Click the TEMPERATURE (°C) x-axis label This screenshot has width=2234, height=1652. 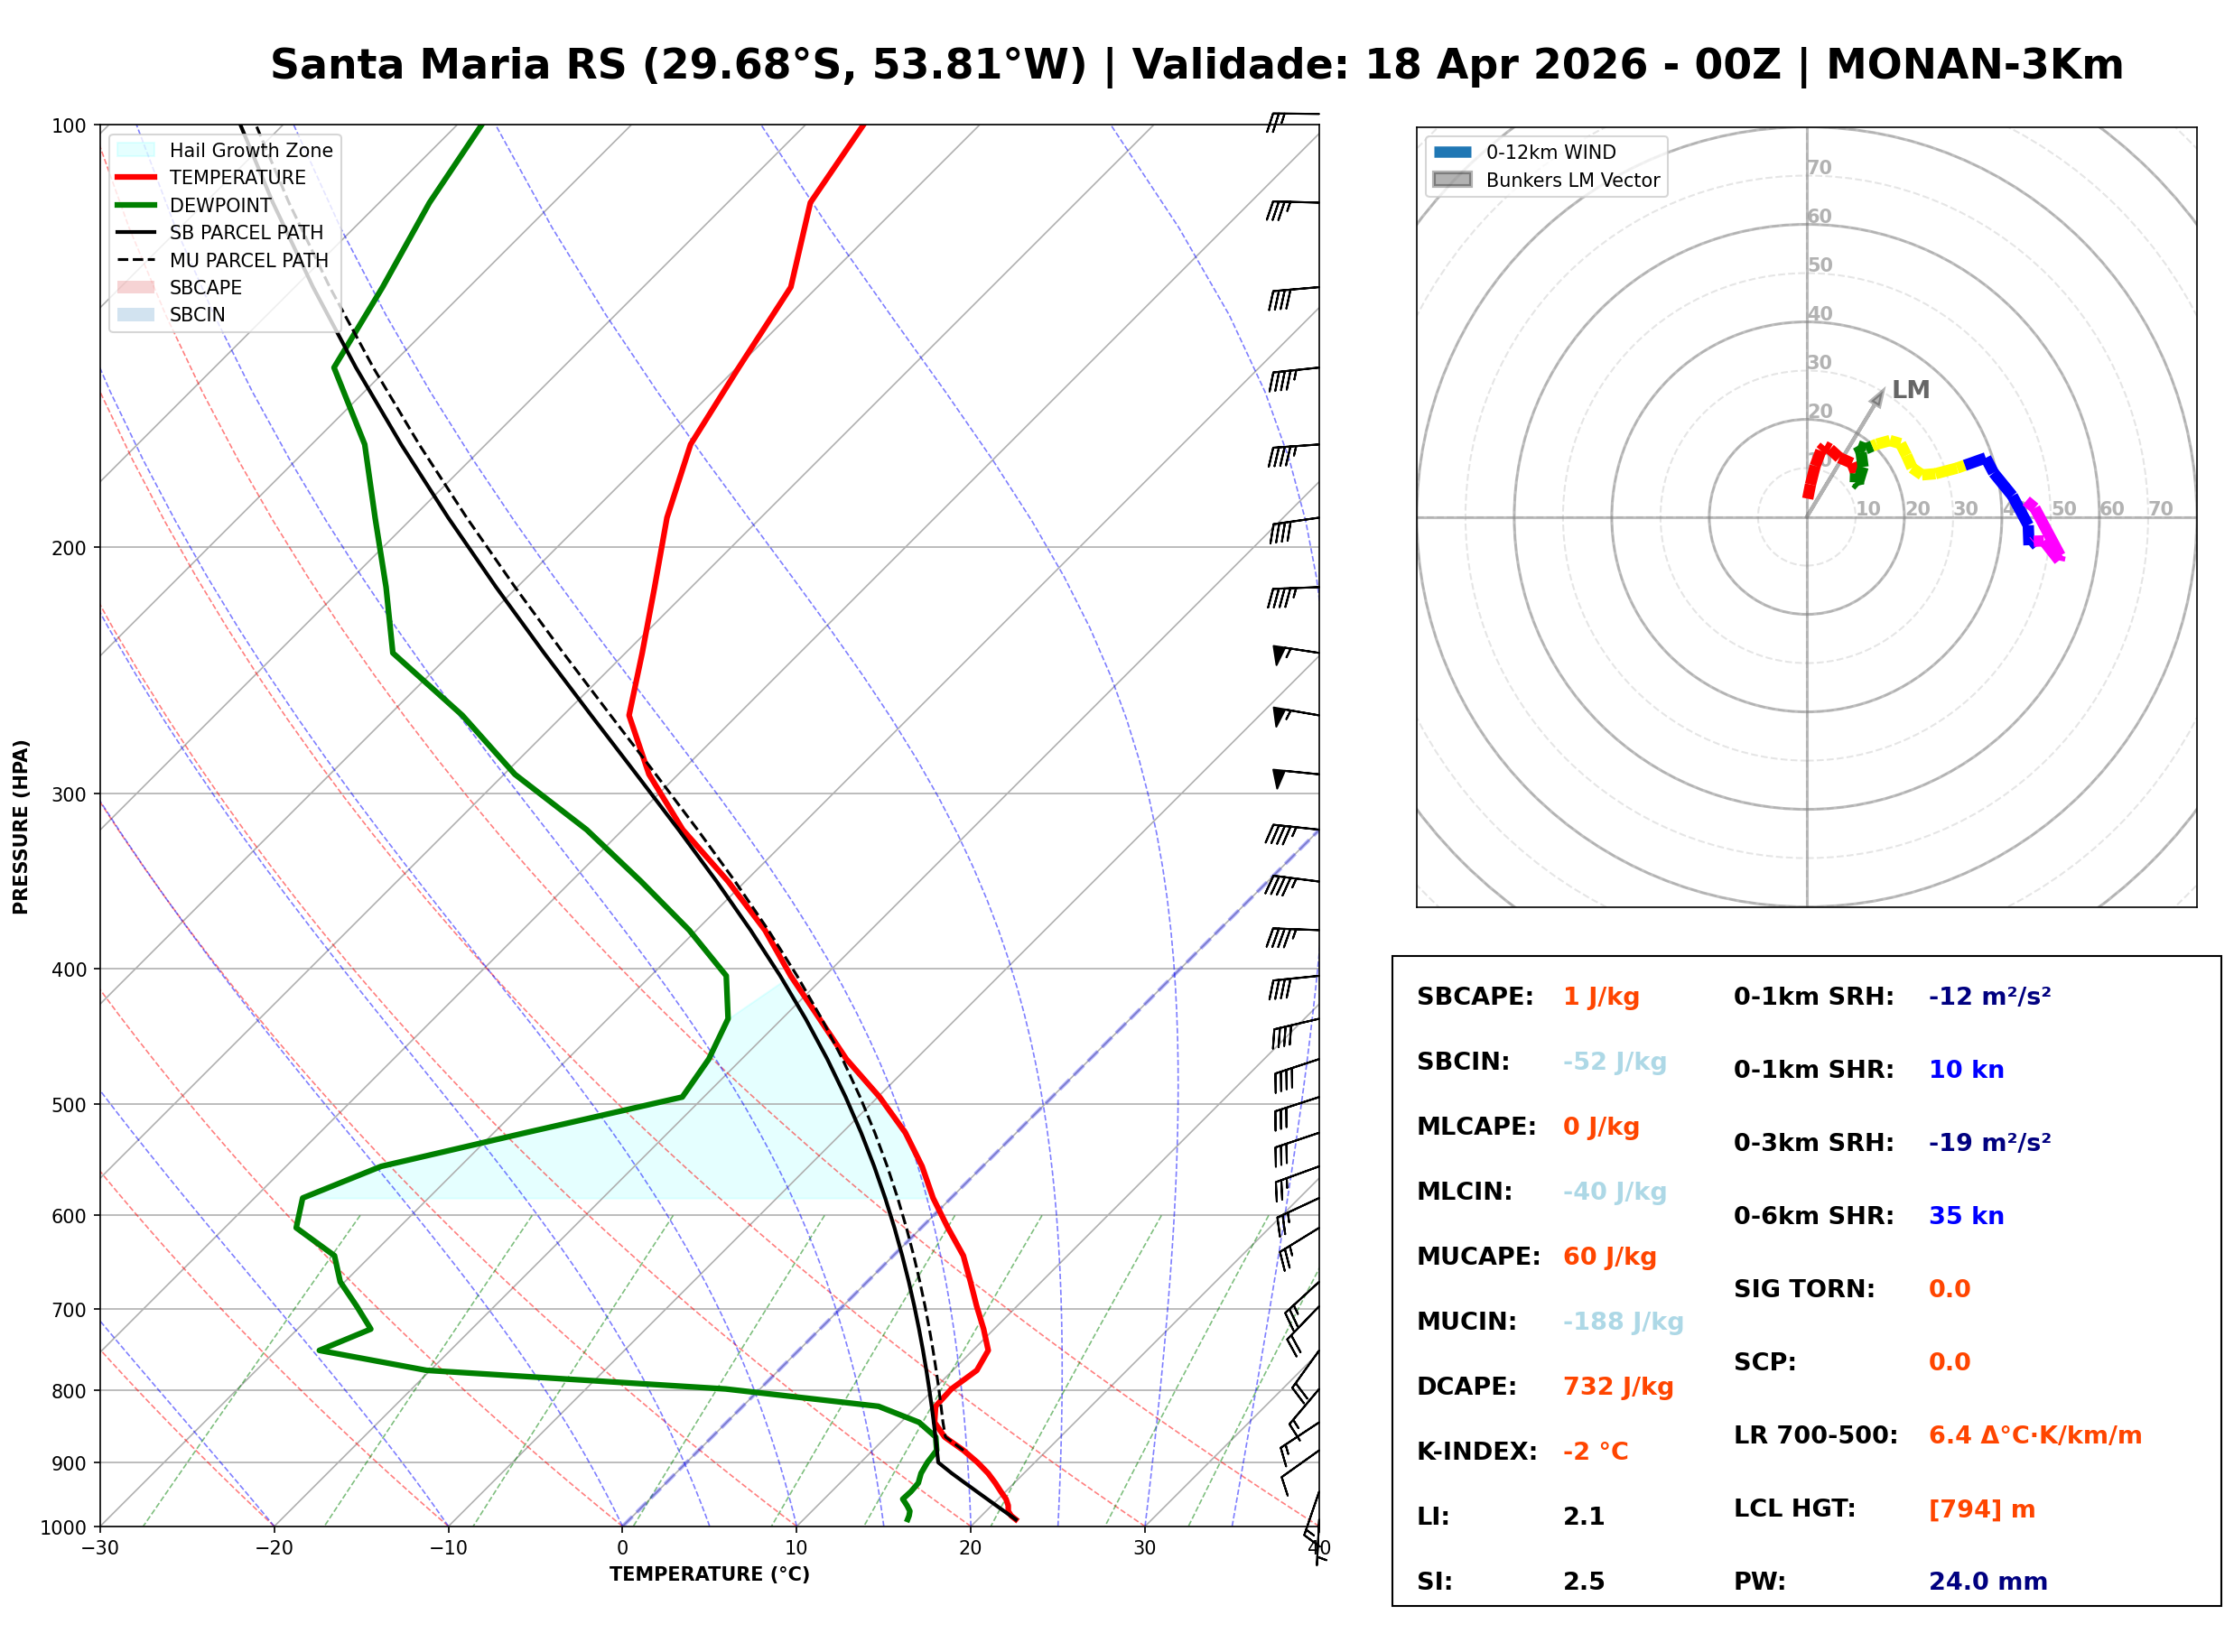click(709, 1574)
